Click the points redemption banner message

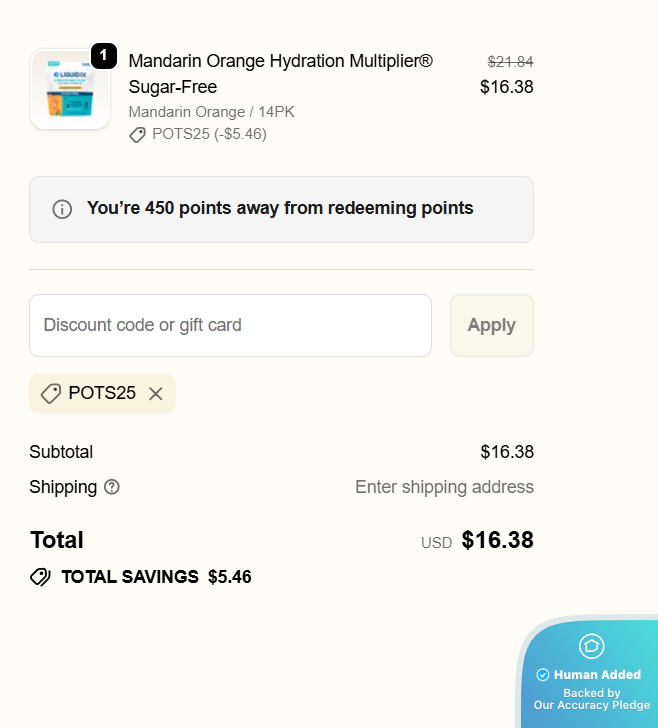(x=280, y=209)
